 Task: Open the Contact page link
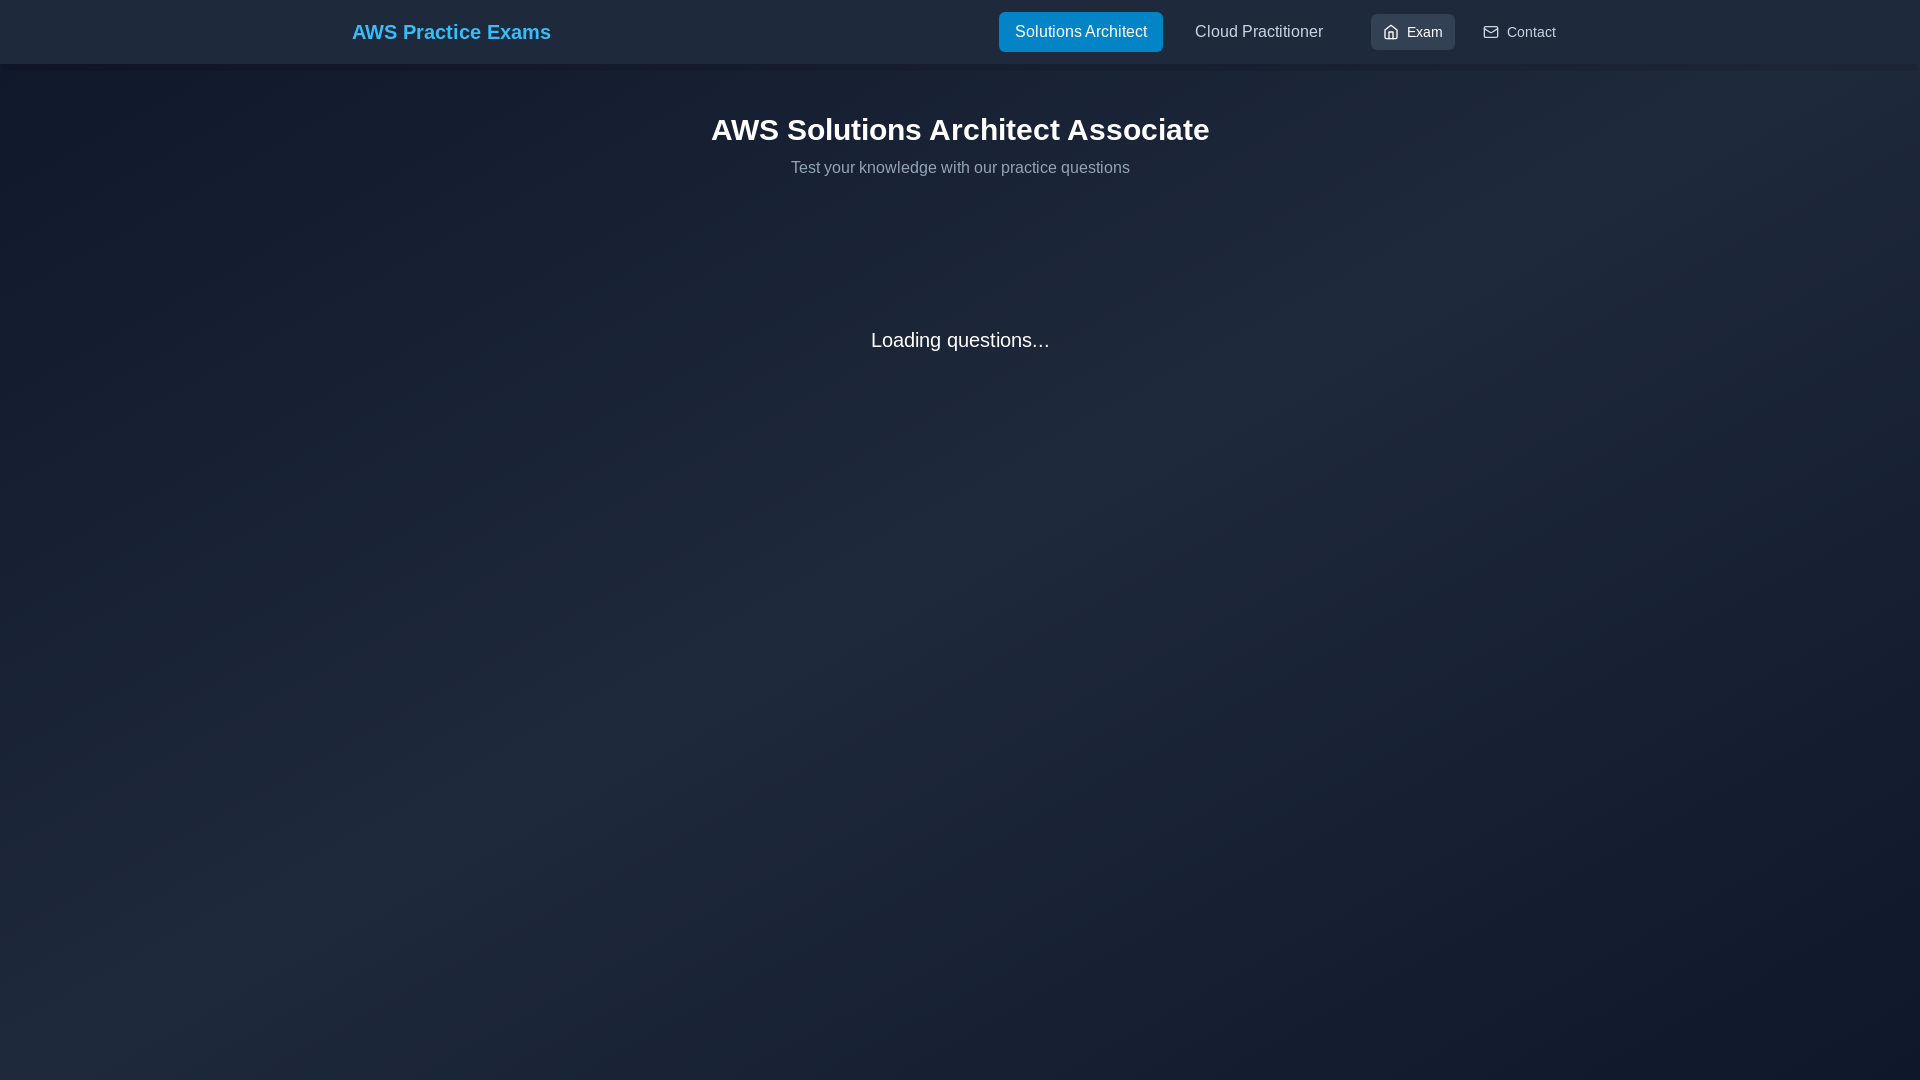(x=1518, y=32)
